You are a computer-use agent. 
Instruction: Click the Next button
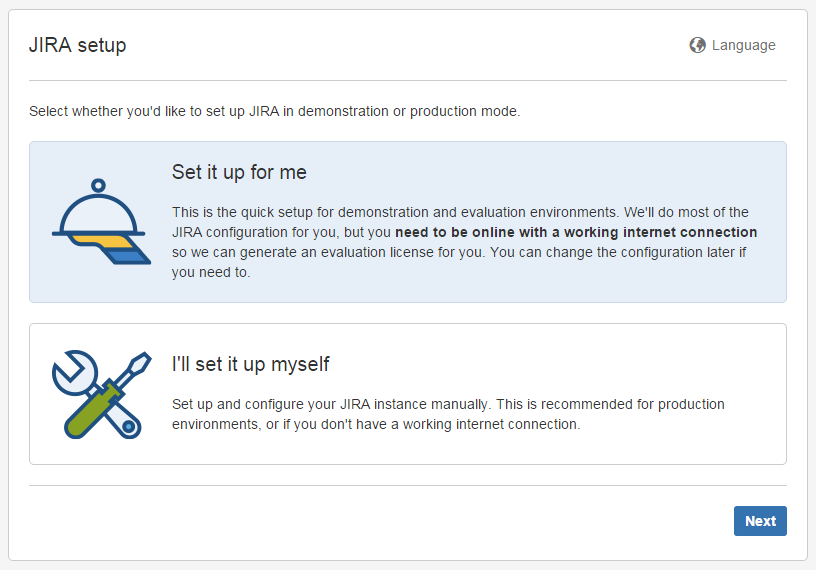[760, 521]
